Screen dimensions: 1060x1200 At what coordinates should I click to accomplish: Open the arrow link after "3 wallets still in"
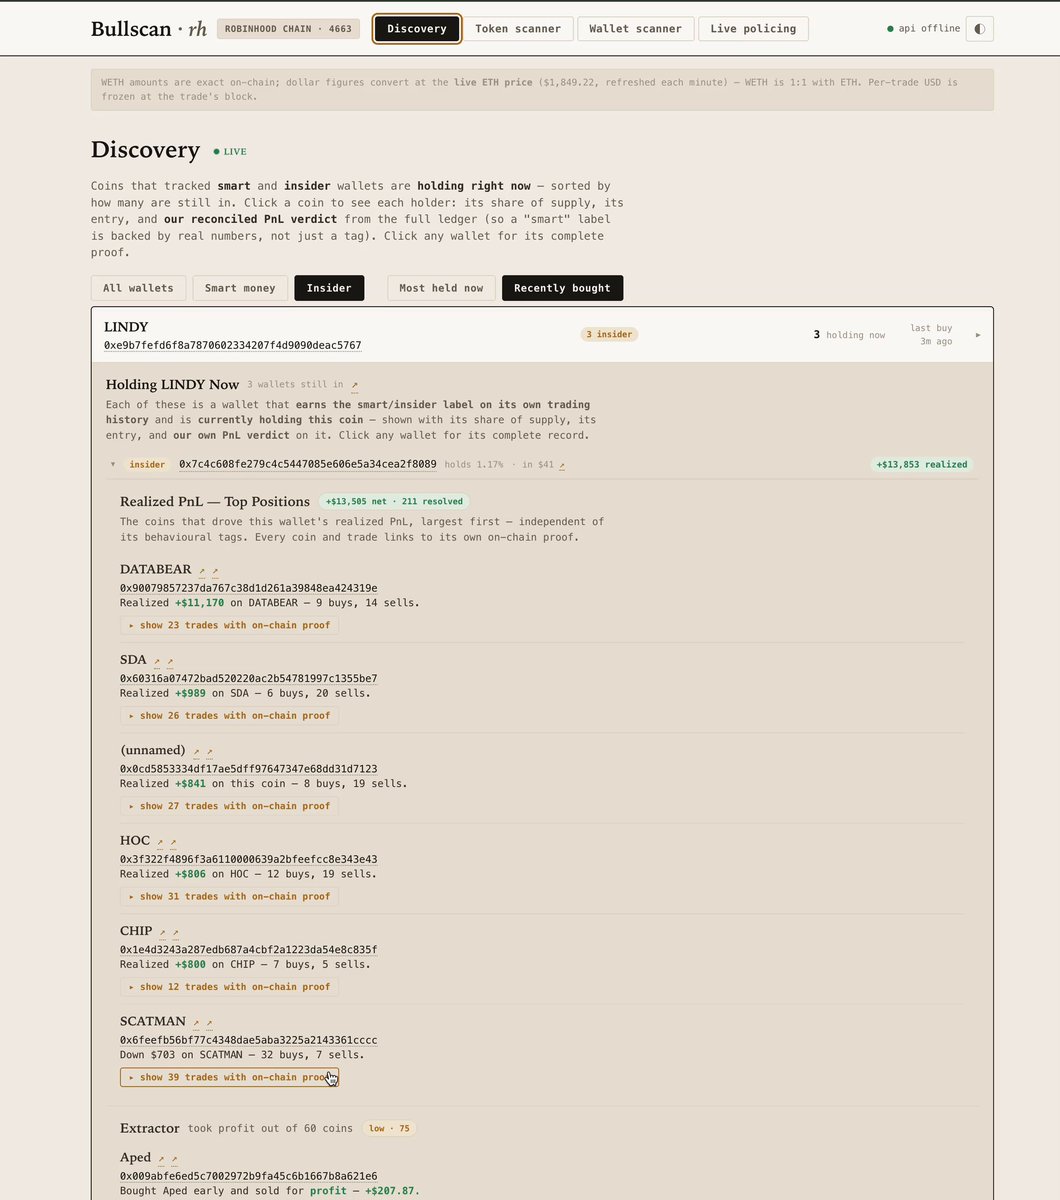354,385
